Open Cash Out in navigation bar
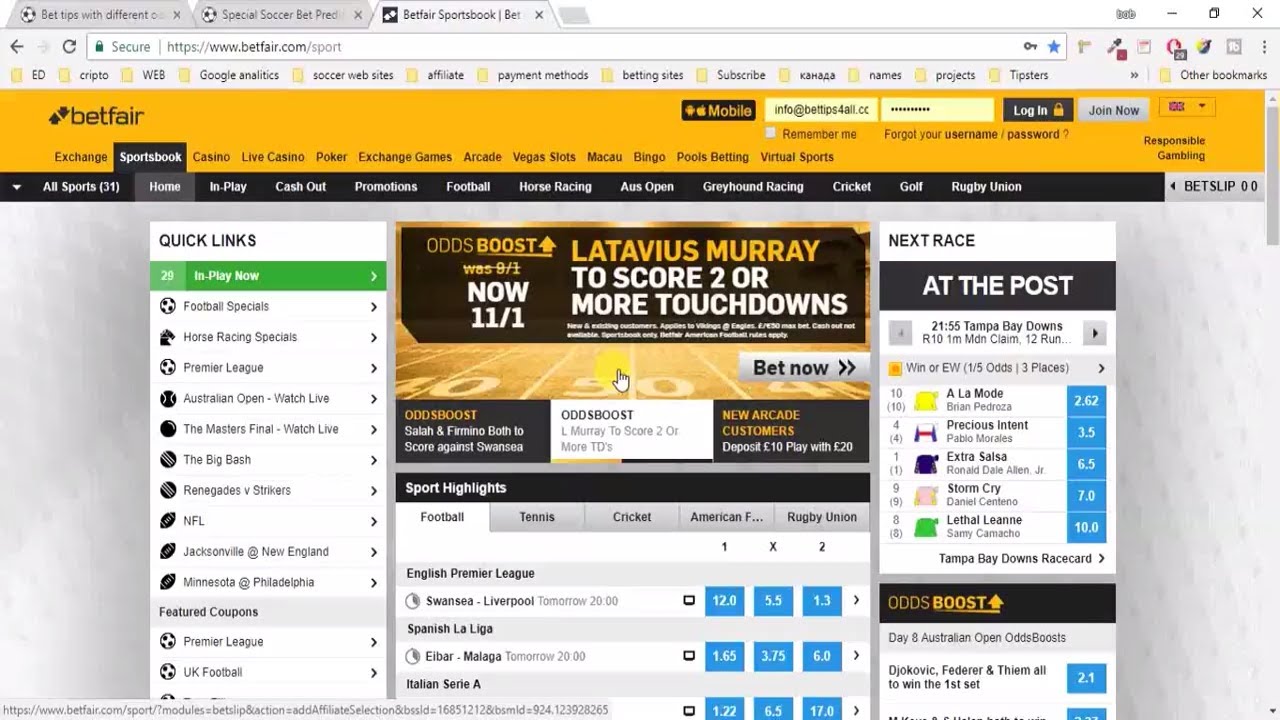The image size is (1280, 720). point(301,187)
